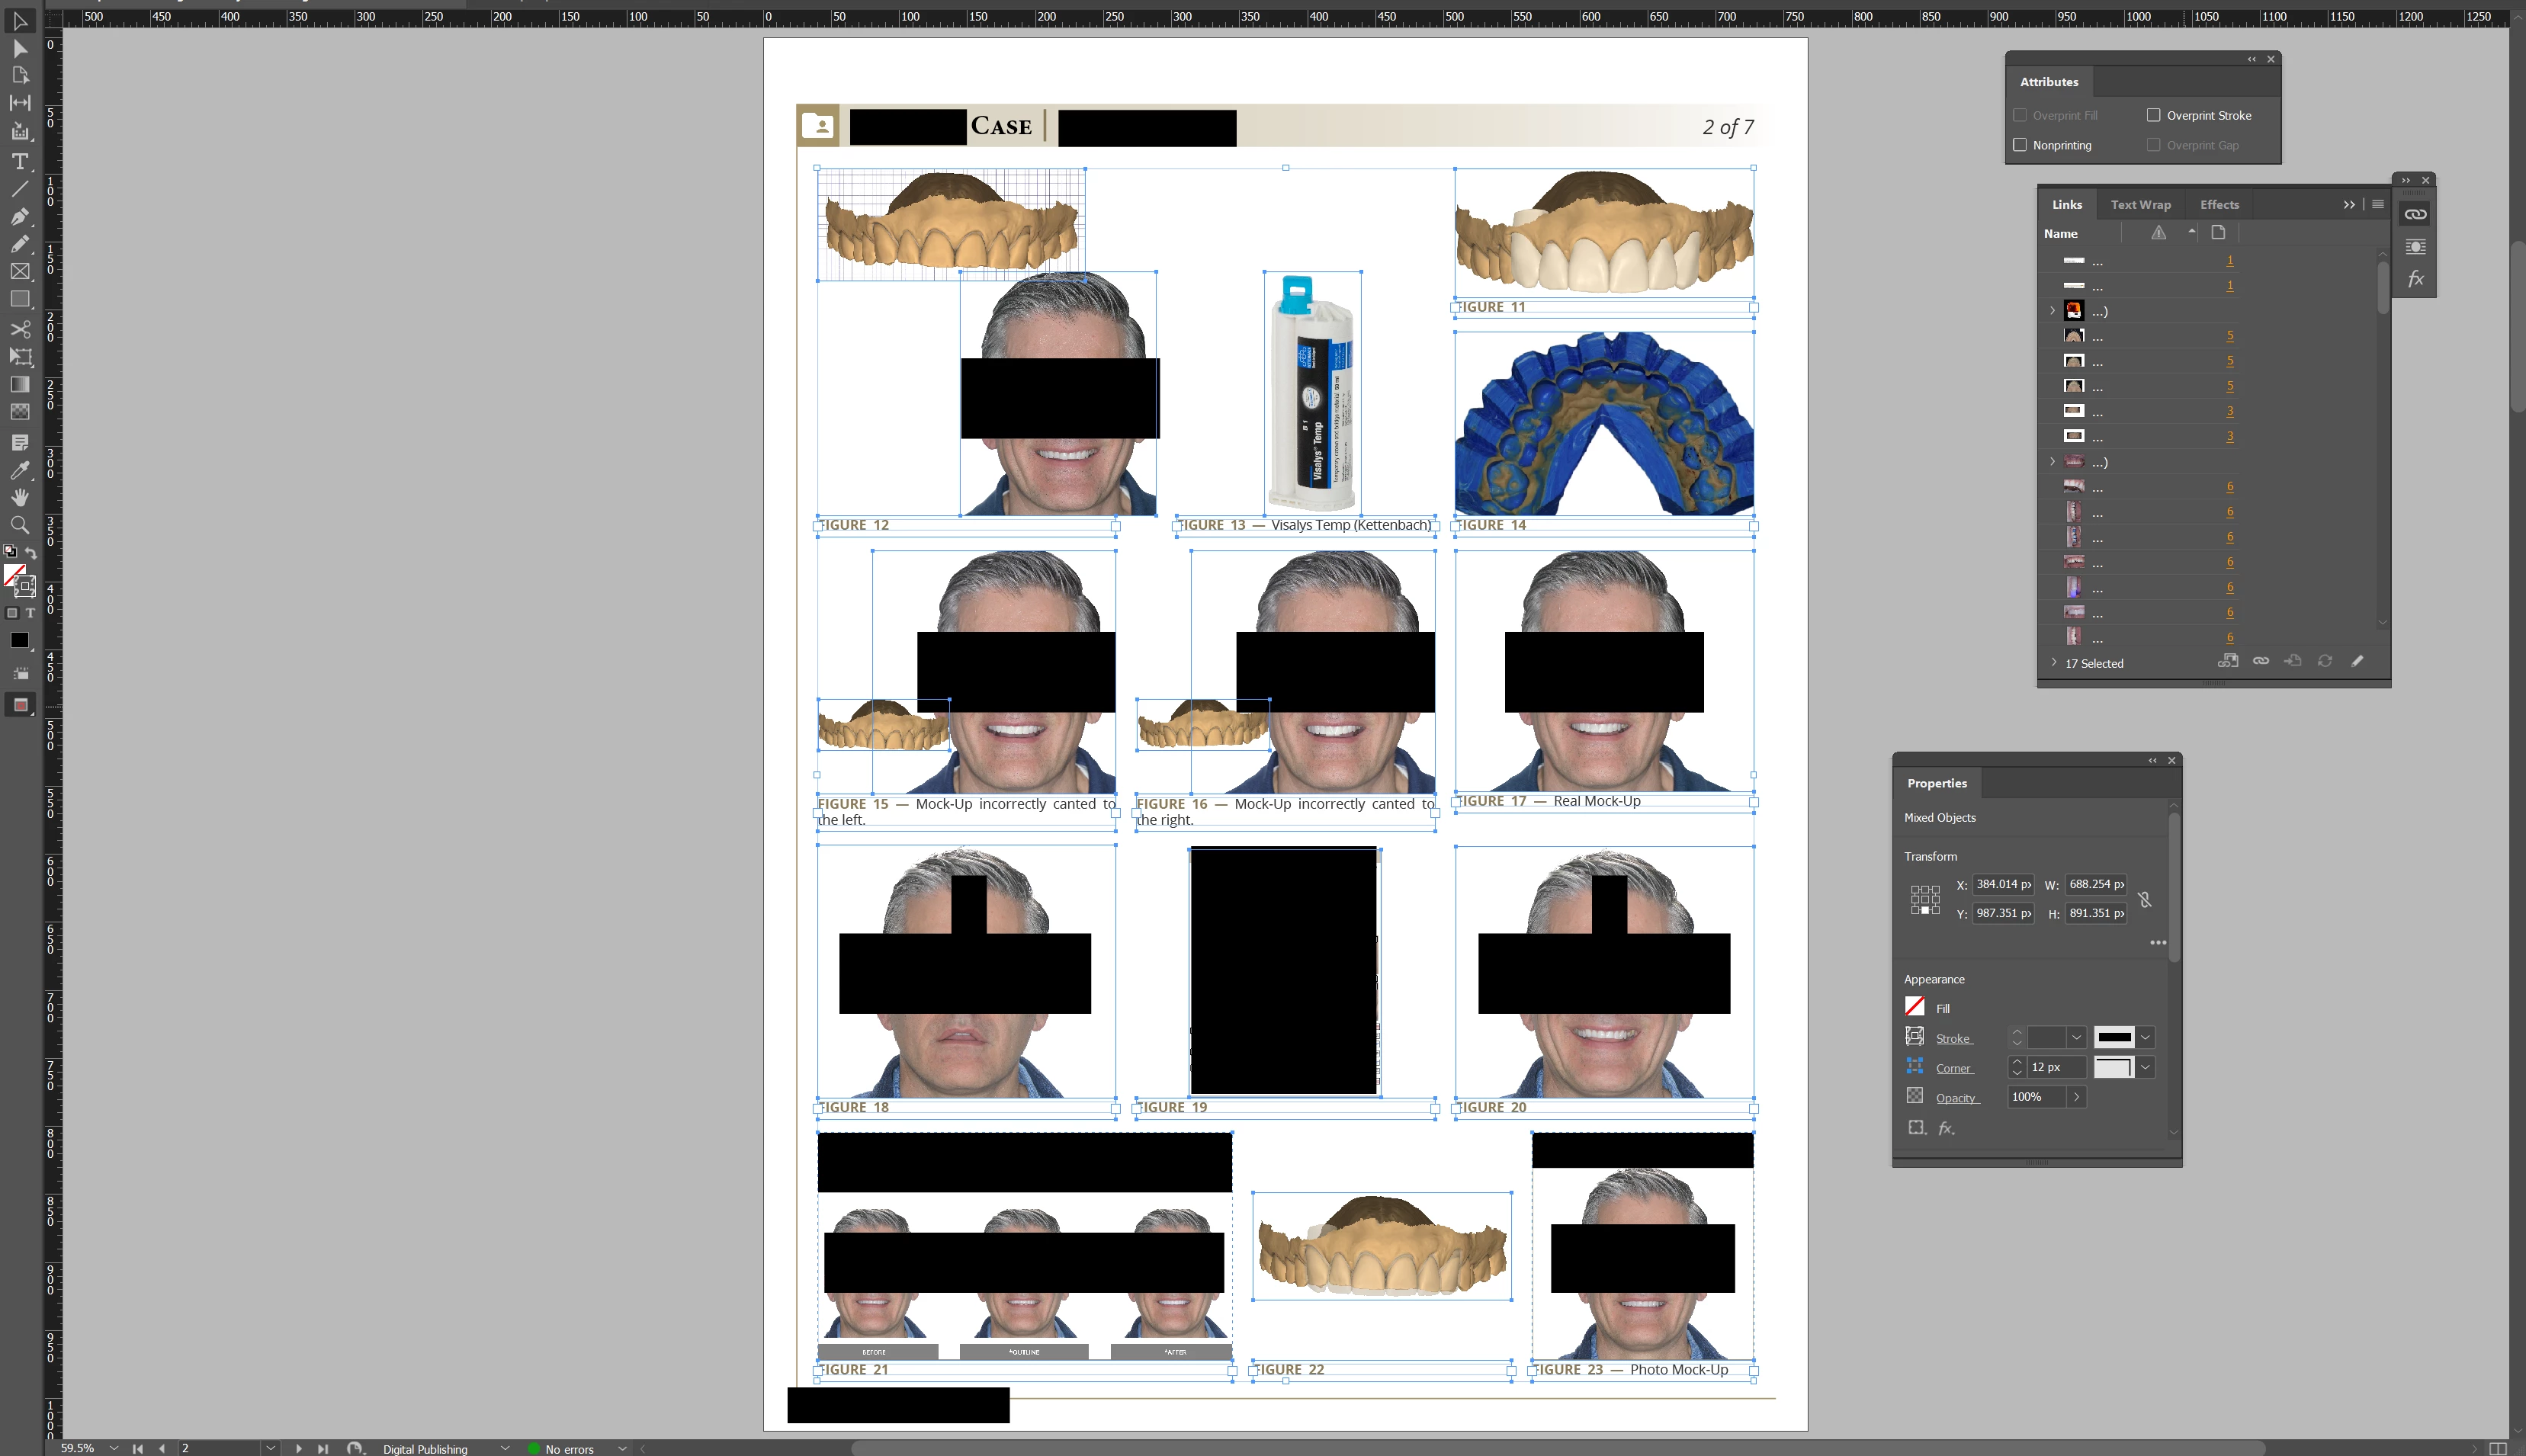The width and height of the screenshot is (2526, 1456).
Task: Switch to the Text Wrap tab
Action: [x=2140, y=204]
